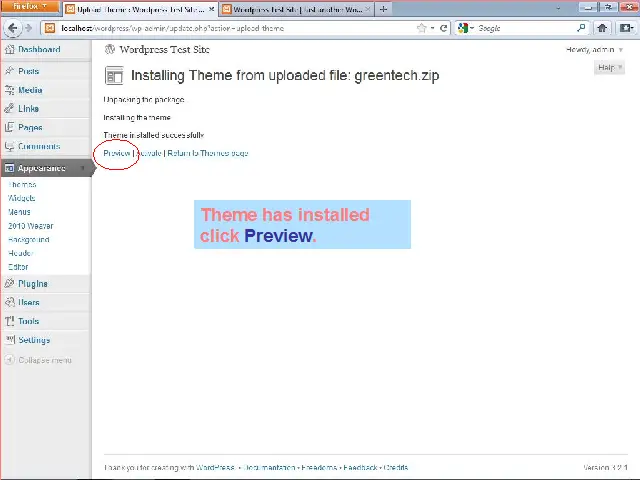
Task: Click the Activate theme link
Action: (149, 153)
